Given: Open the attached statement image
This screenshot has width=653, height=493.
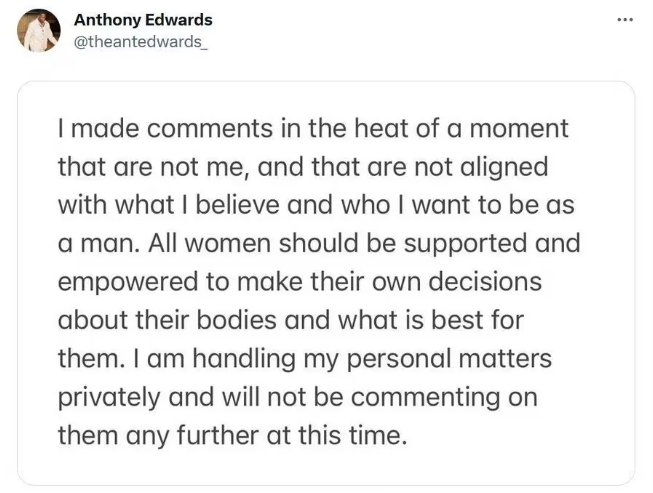Looking at the screenshot, I should click(x=326, y=283).
